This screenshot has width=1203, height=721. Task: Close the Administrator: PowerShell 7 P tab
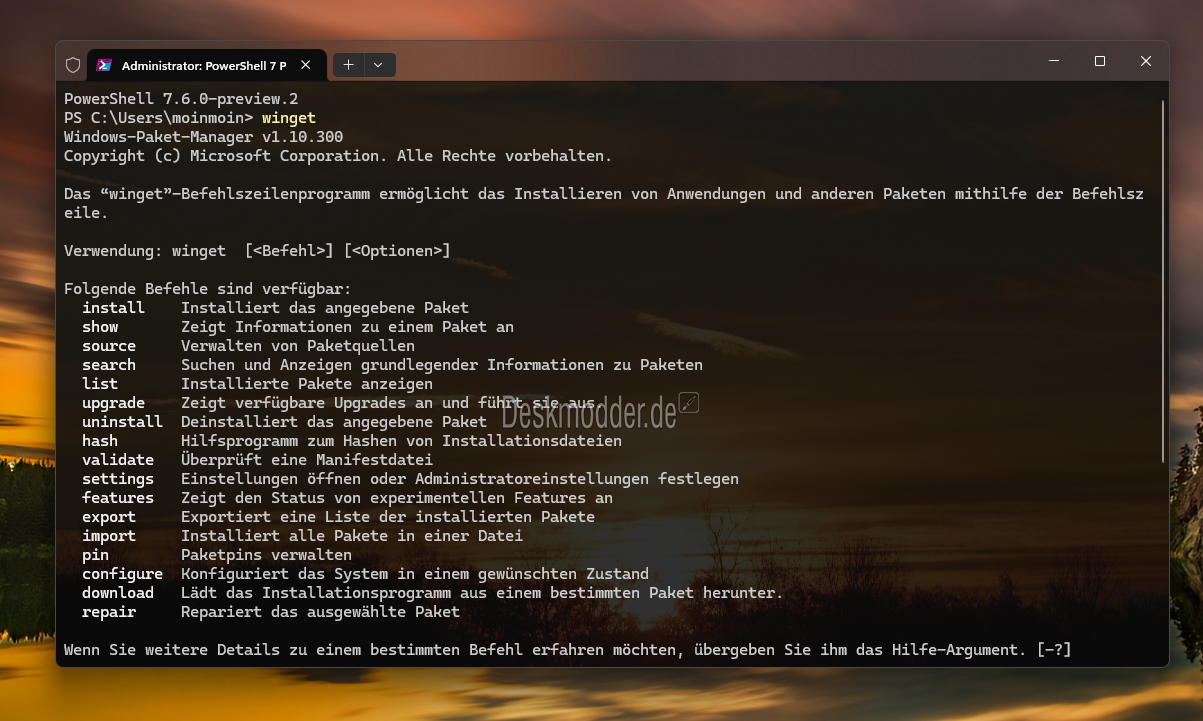pyautogui.click(x=306, y=65)
